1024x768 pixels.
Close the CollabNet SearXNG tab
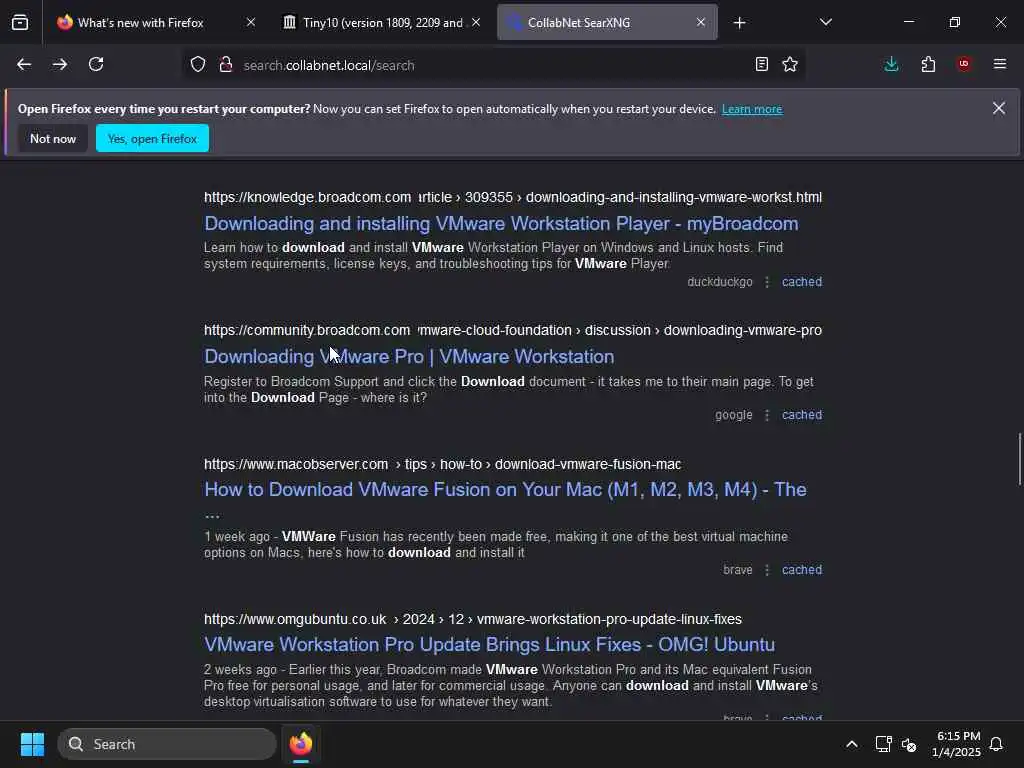tap(701, 22)
